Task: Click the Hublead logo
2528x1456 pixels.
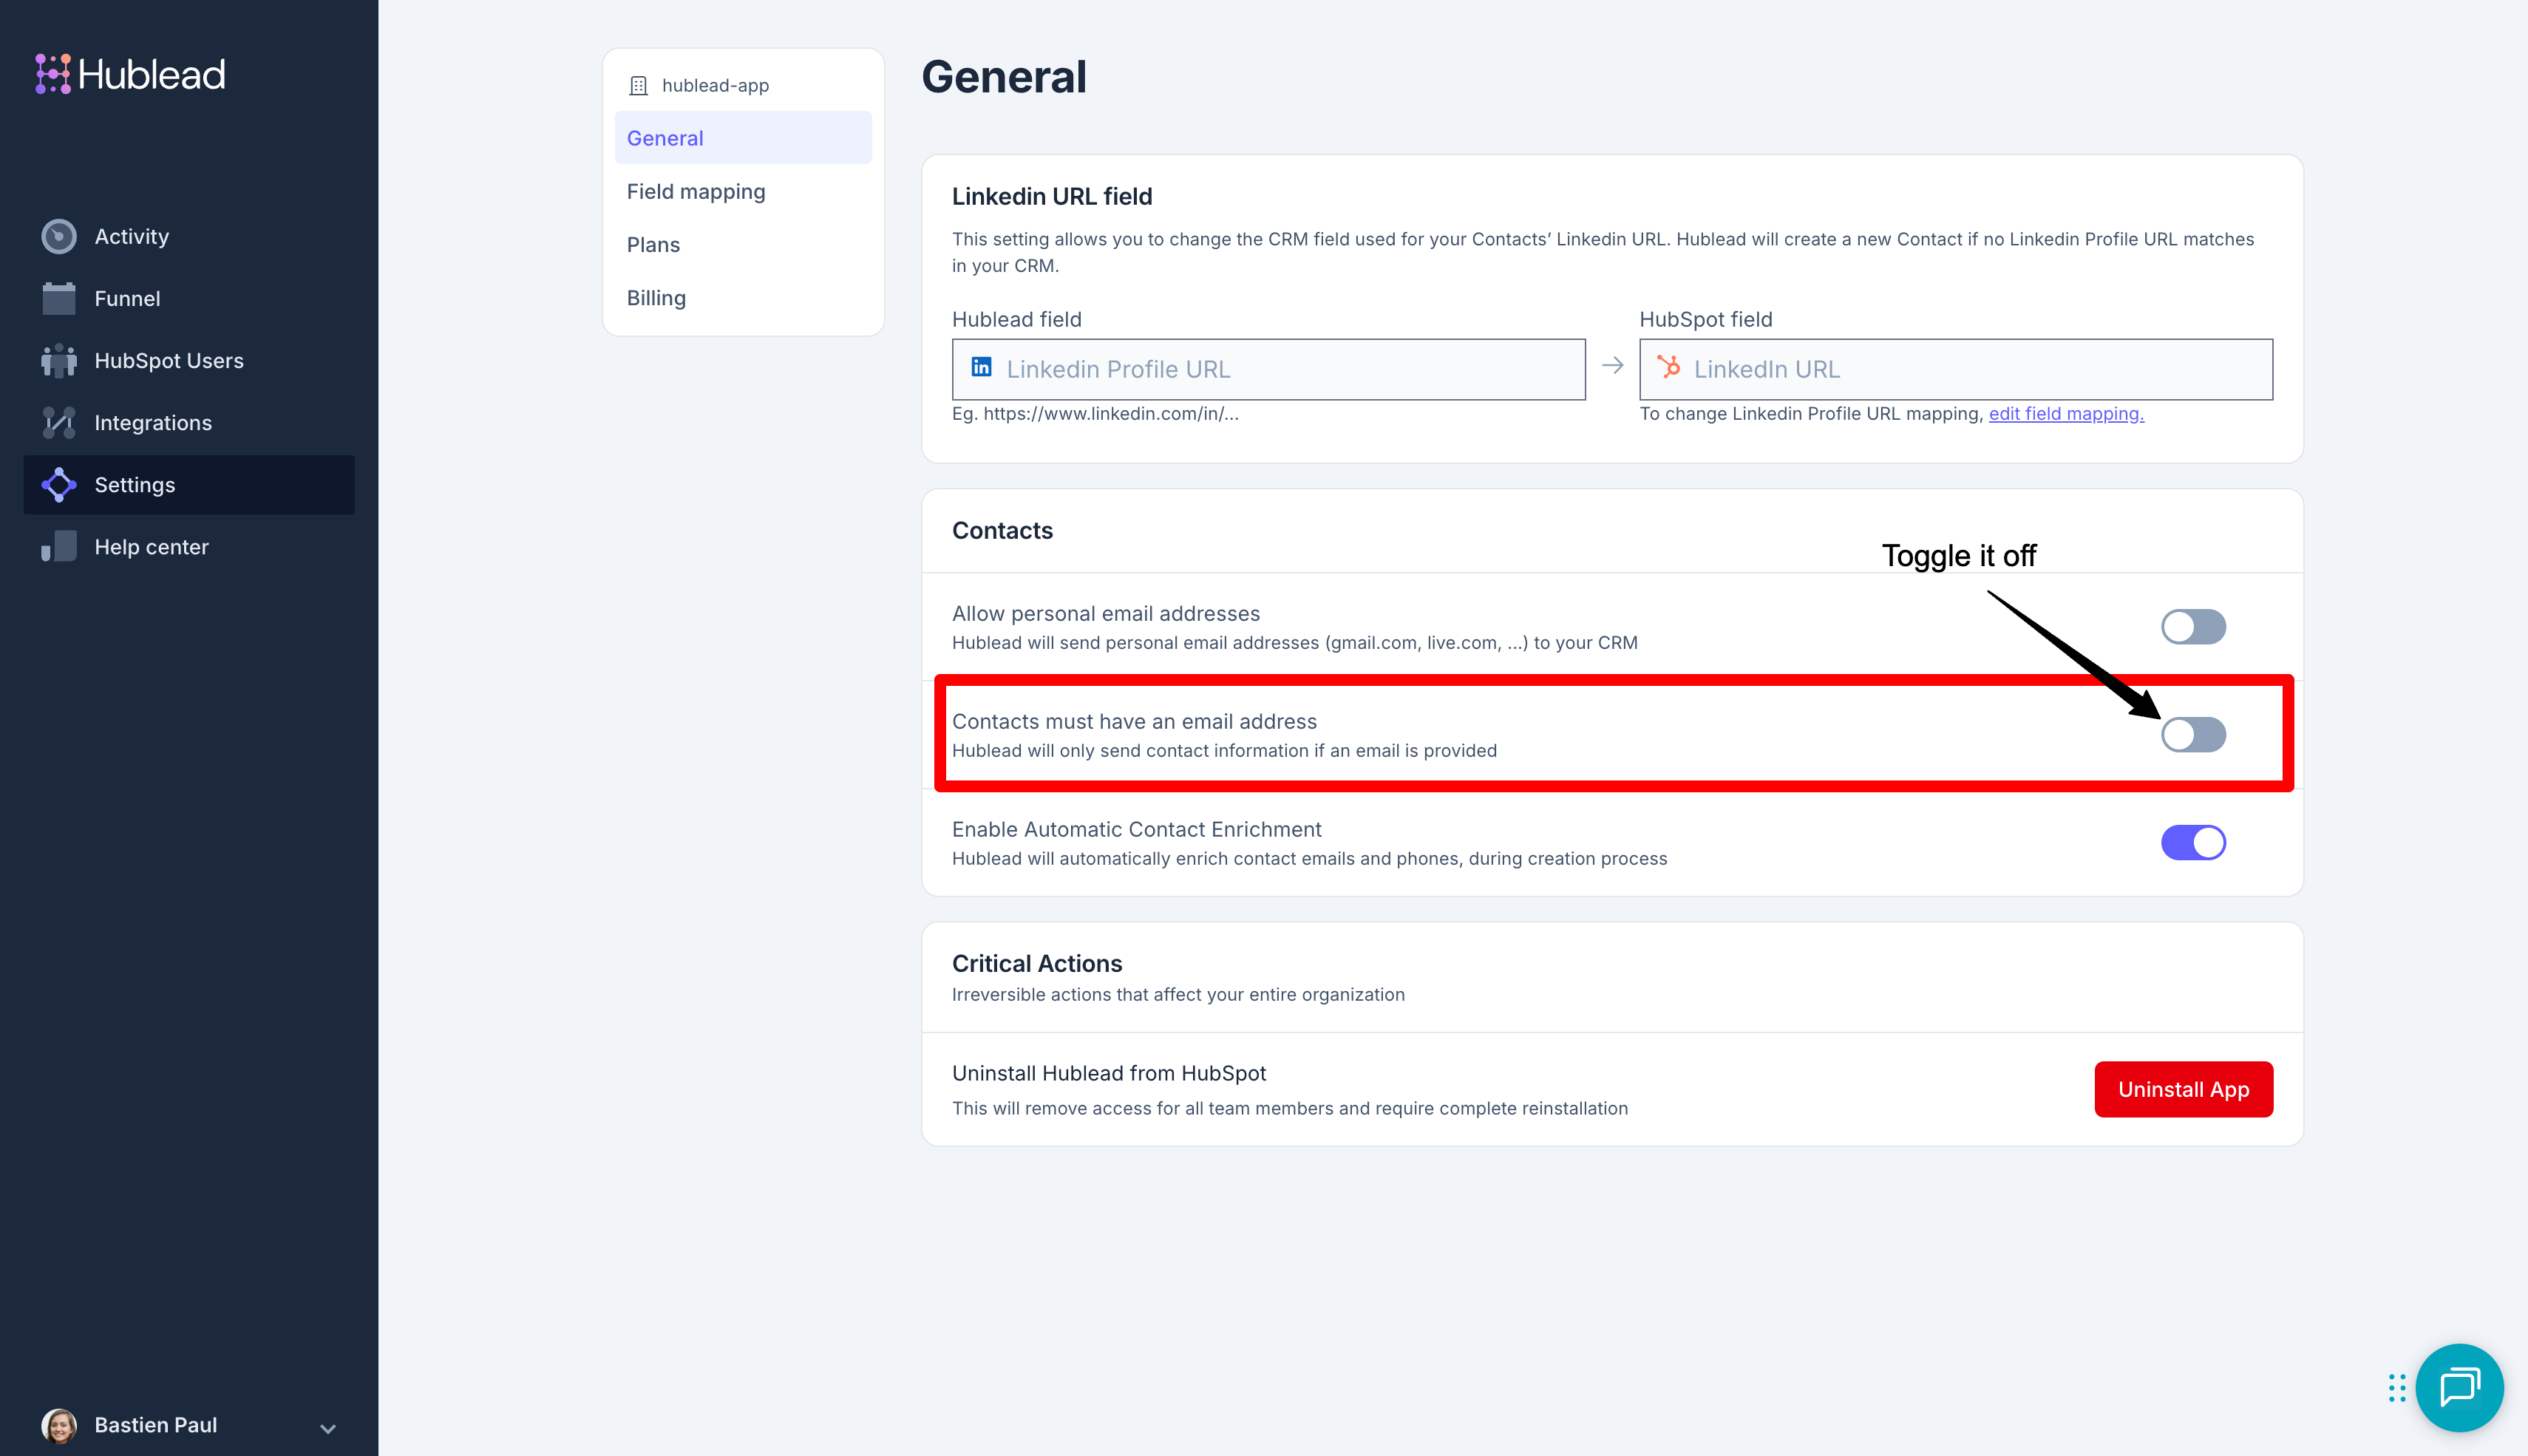Action: click(x=131, y=74)
